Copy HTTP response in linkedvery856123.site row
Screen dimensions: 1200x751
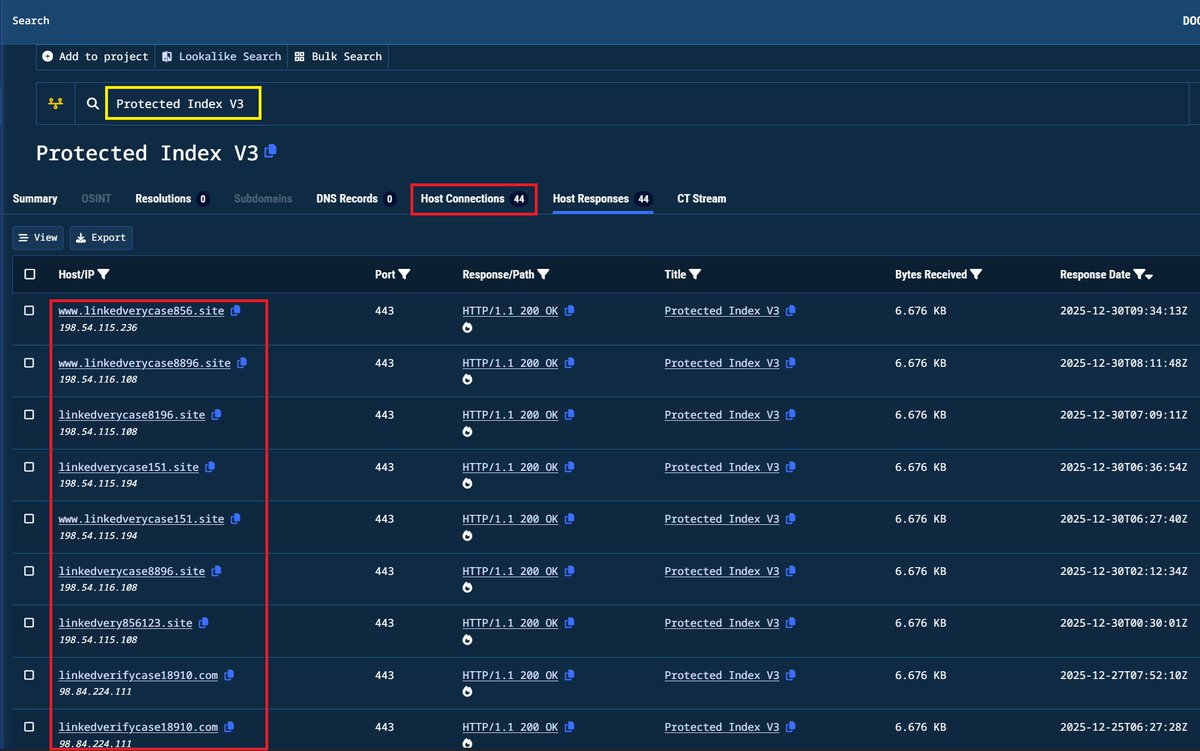point(569,623)
